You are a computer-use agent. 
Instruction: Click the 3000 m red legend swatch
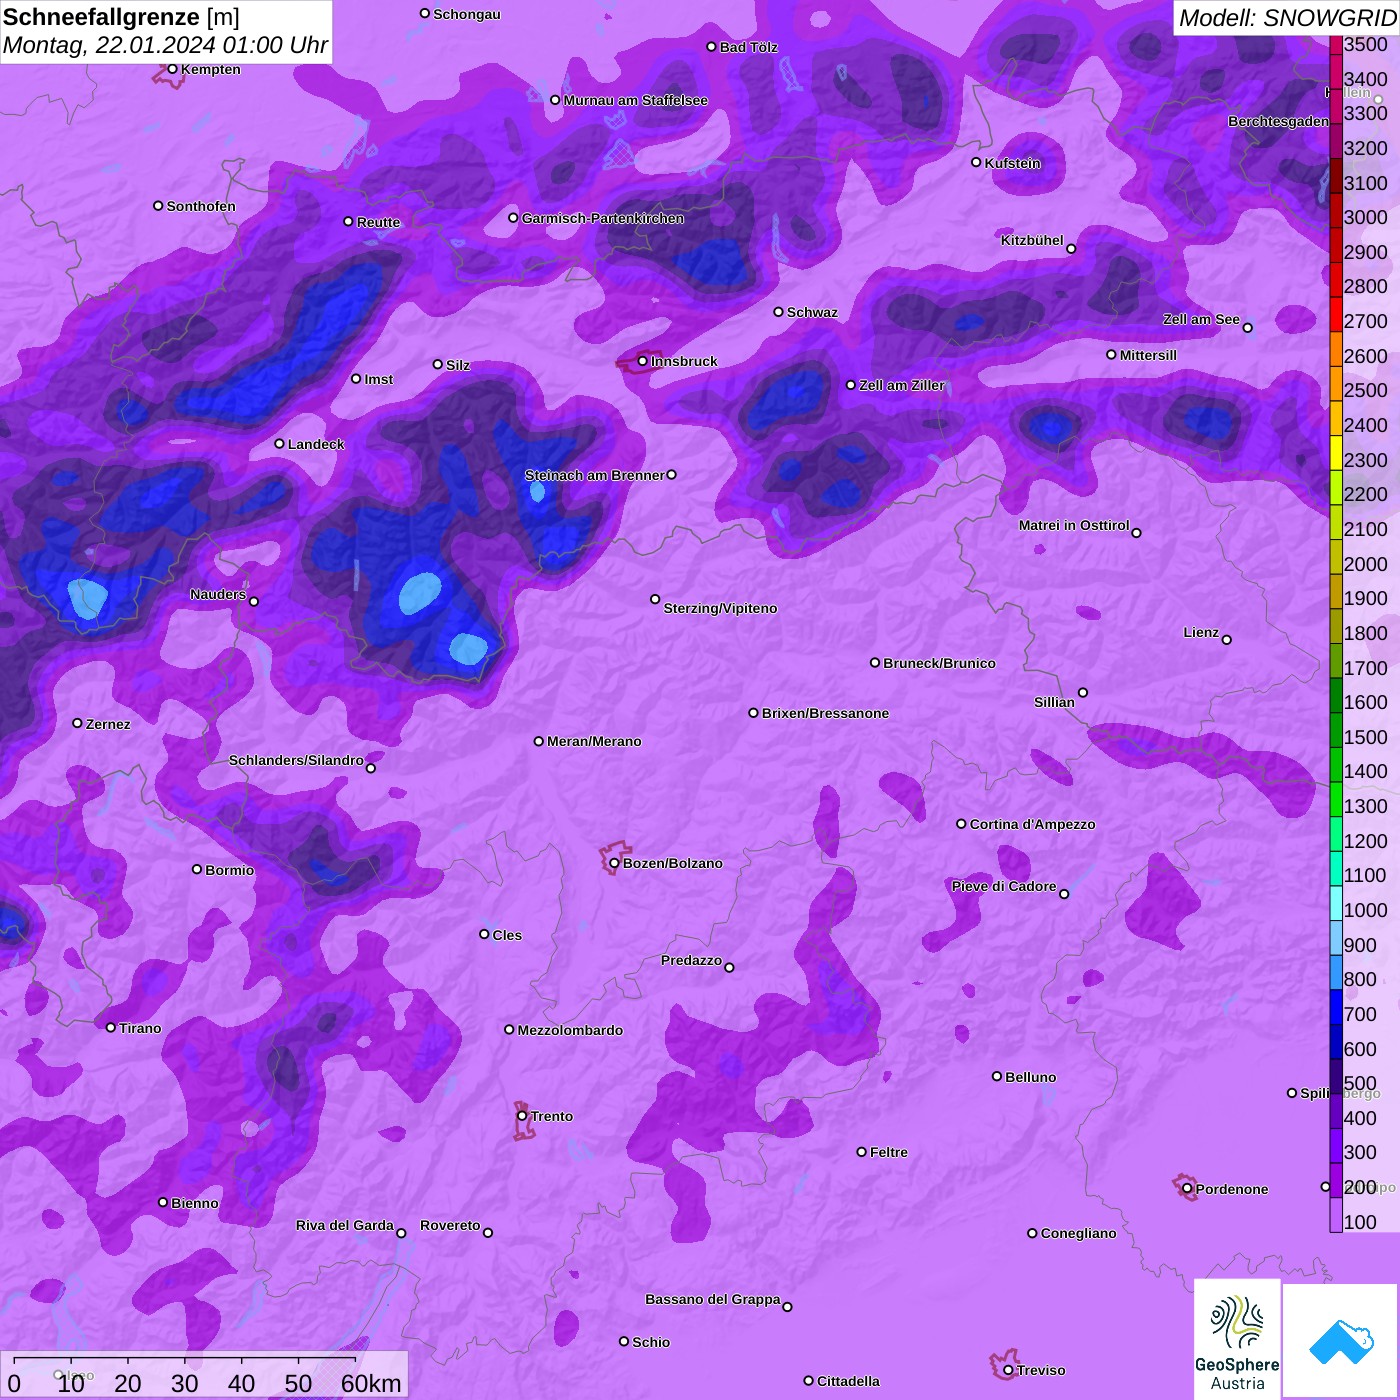pos(1336,211)
